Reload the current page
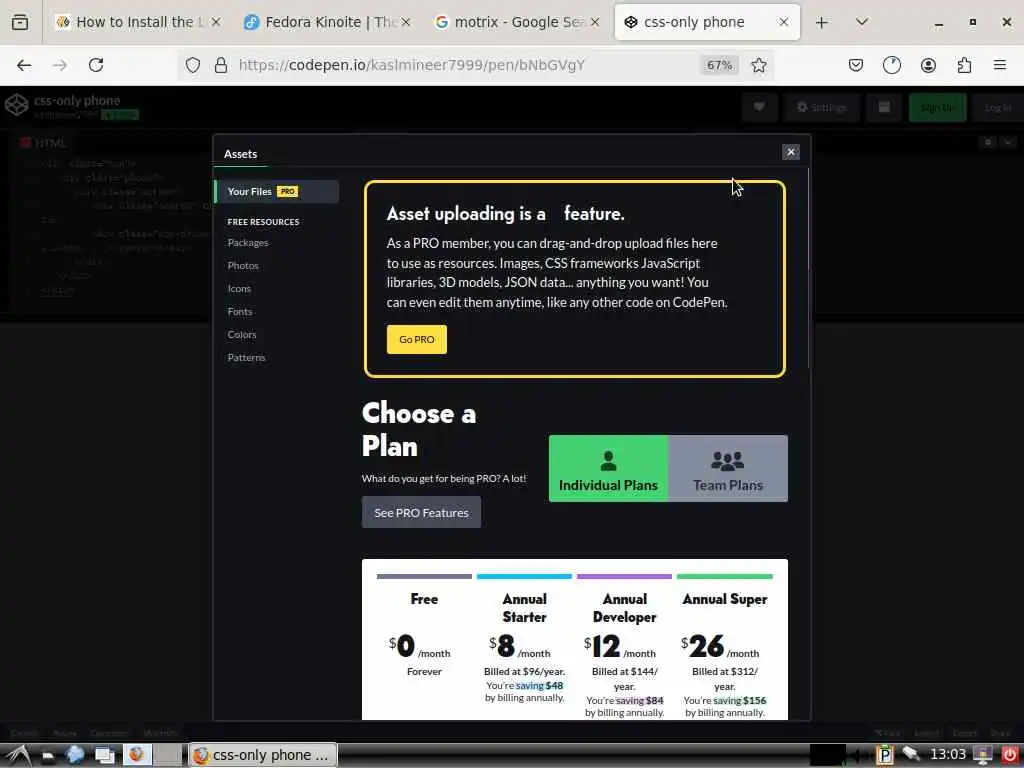The image size is (1024, 768). 96,65
